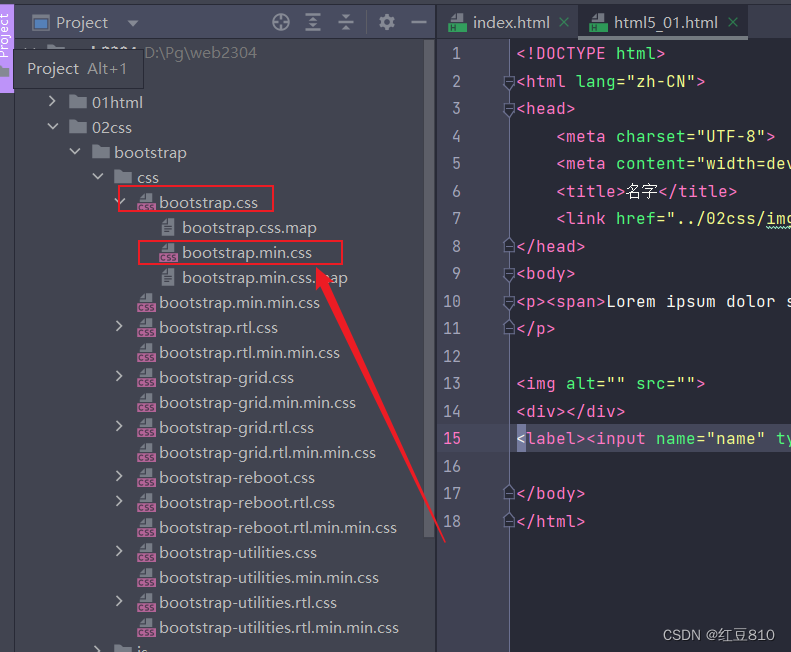The width and height of the screenshot is (791, 652).
Task: Expand the bootstrap.rtl.css node
Action: click(119, 327)
